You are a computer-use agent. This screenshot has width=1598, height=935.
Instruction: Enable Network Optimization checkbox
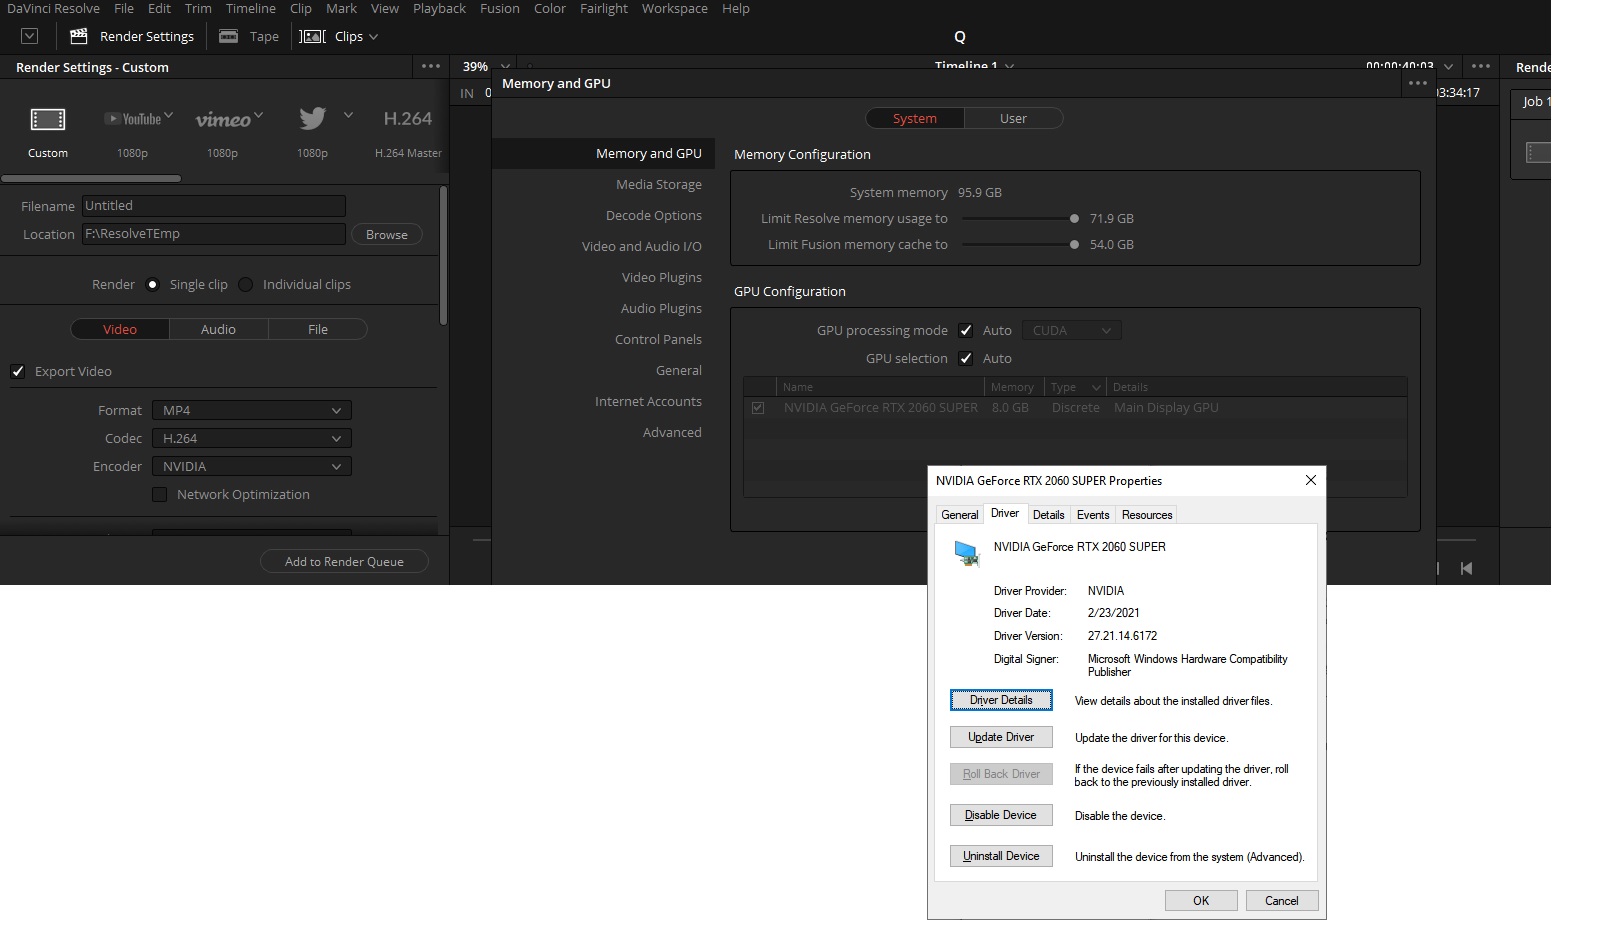[159, 494]
